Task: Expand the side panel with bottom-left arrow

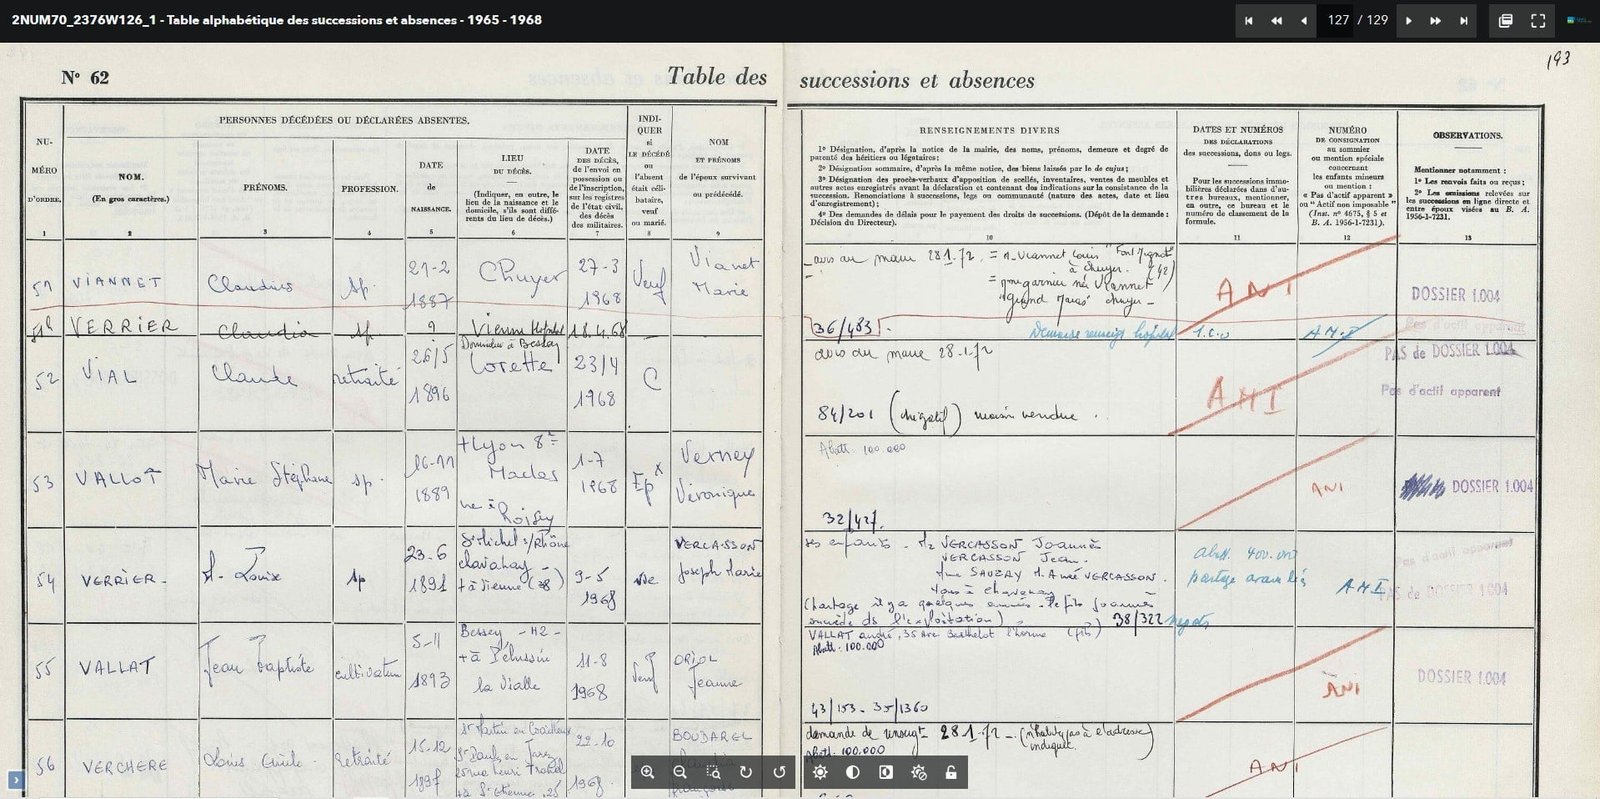Action: pyautogui.click(x=15, y=779)
